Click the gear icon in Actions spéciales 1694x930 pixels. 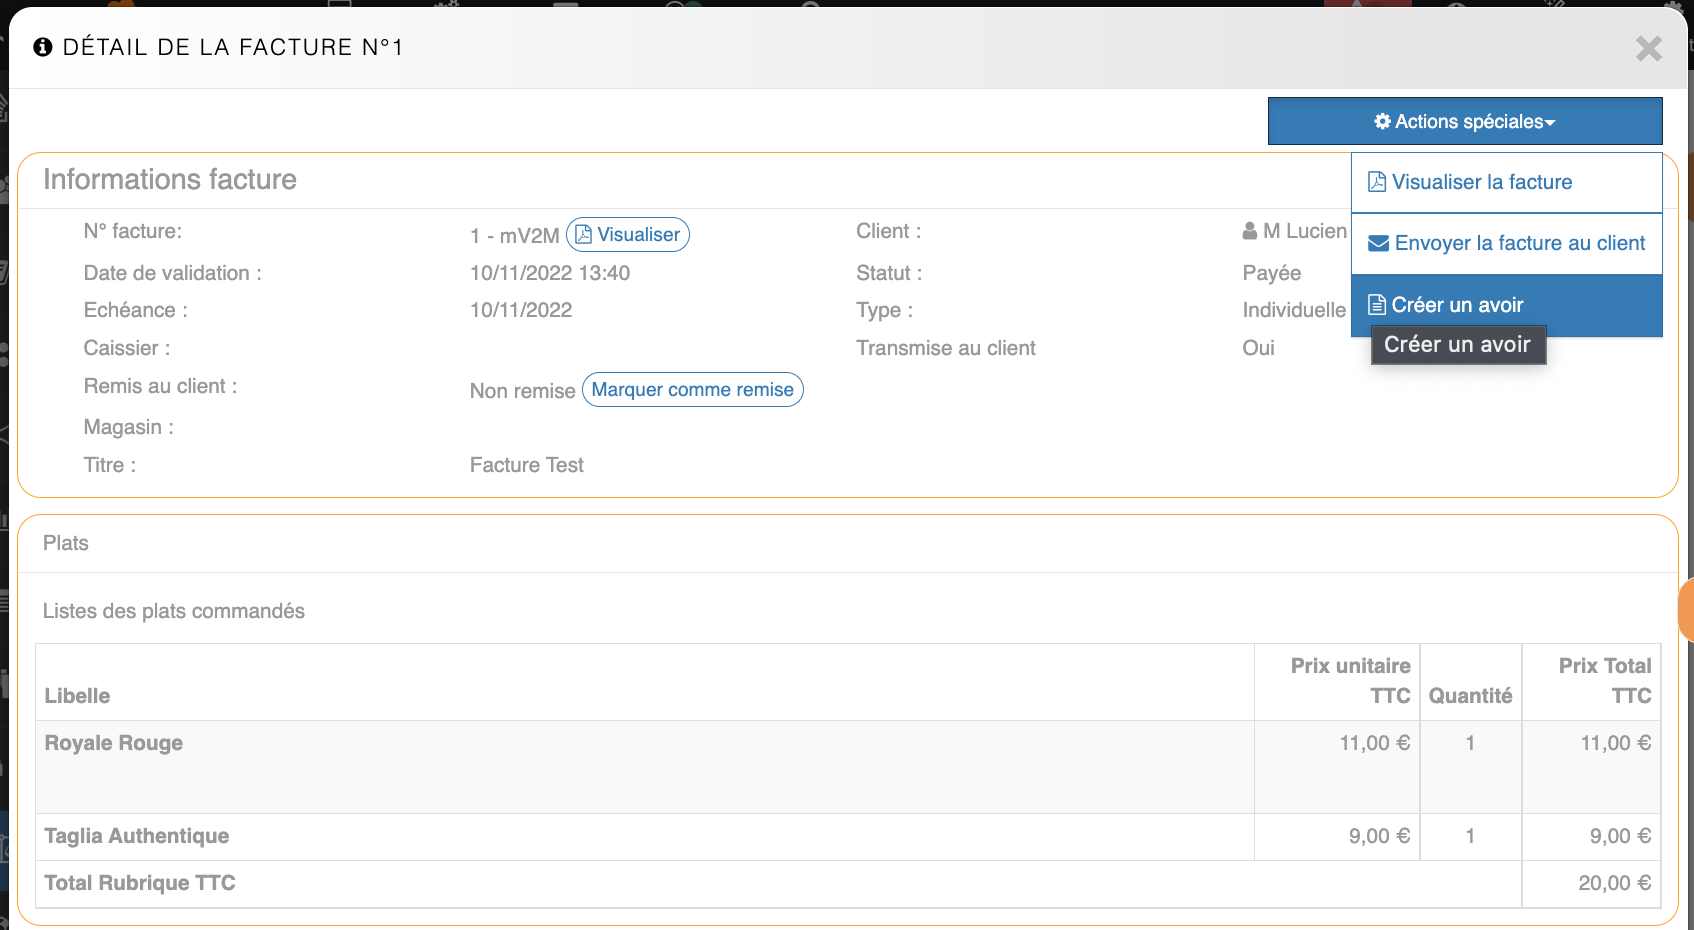click(x=1382, y=121)
